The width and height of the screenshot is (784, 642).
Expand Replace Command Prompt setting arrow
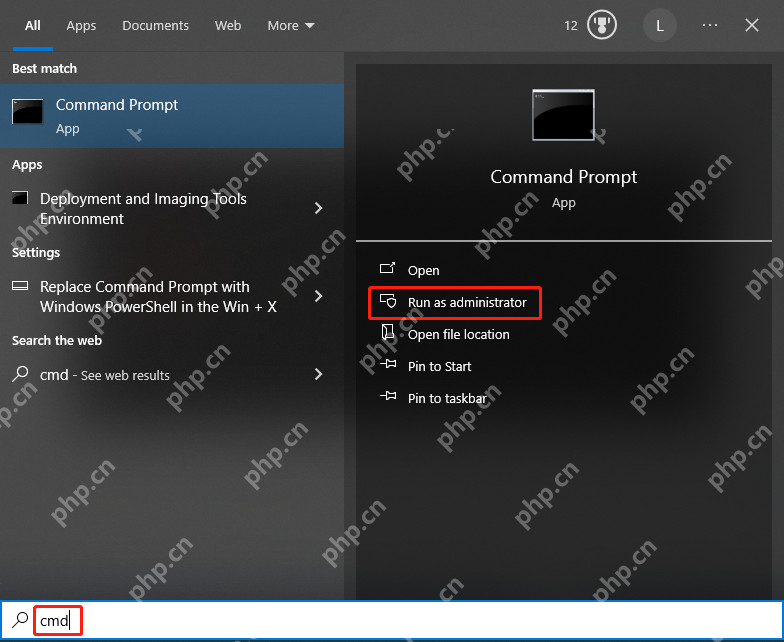318,296
